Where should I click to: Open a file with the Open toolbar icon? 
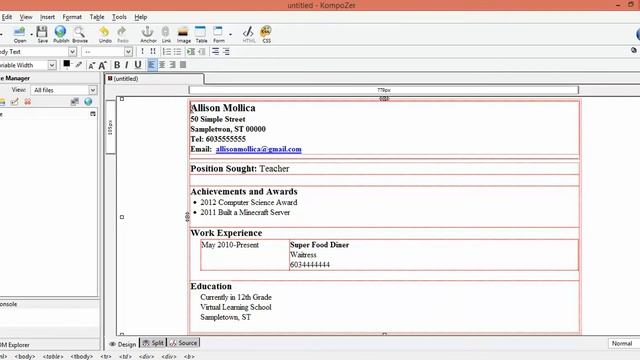tap(19, 34)
